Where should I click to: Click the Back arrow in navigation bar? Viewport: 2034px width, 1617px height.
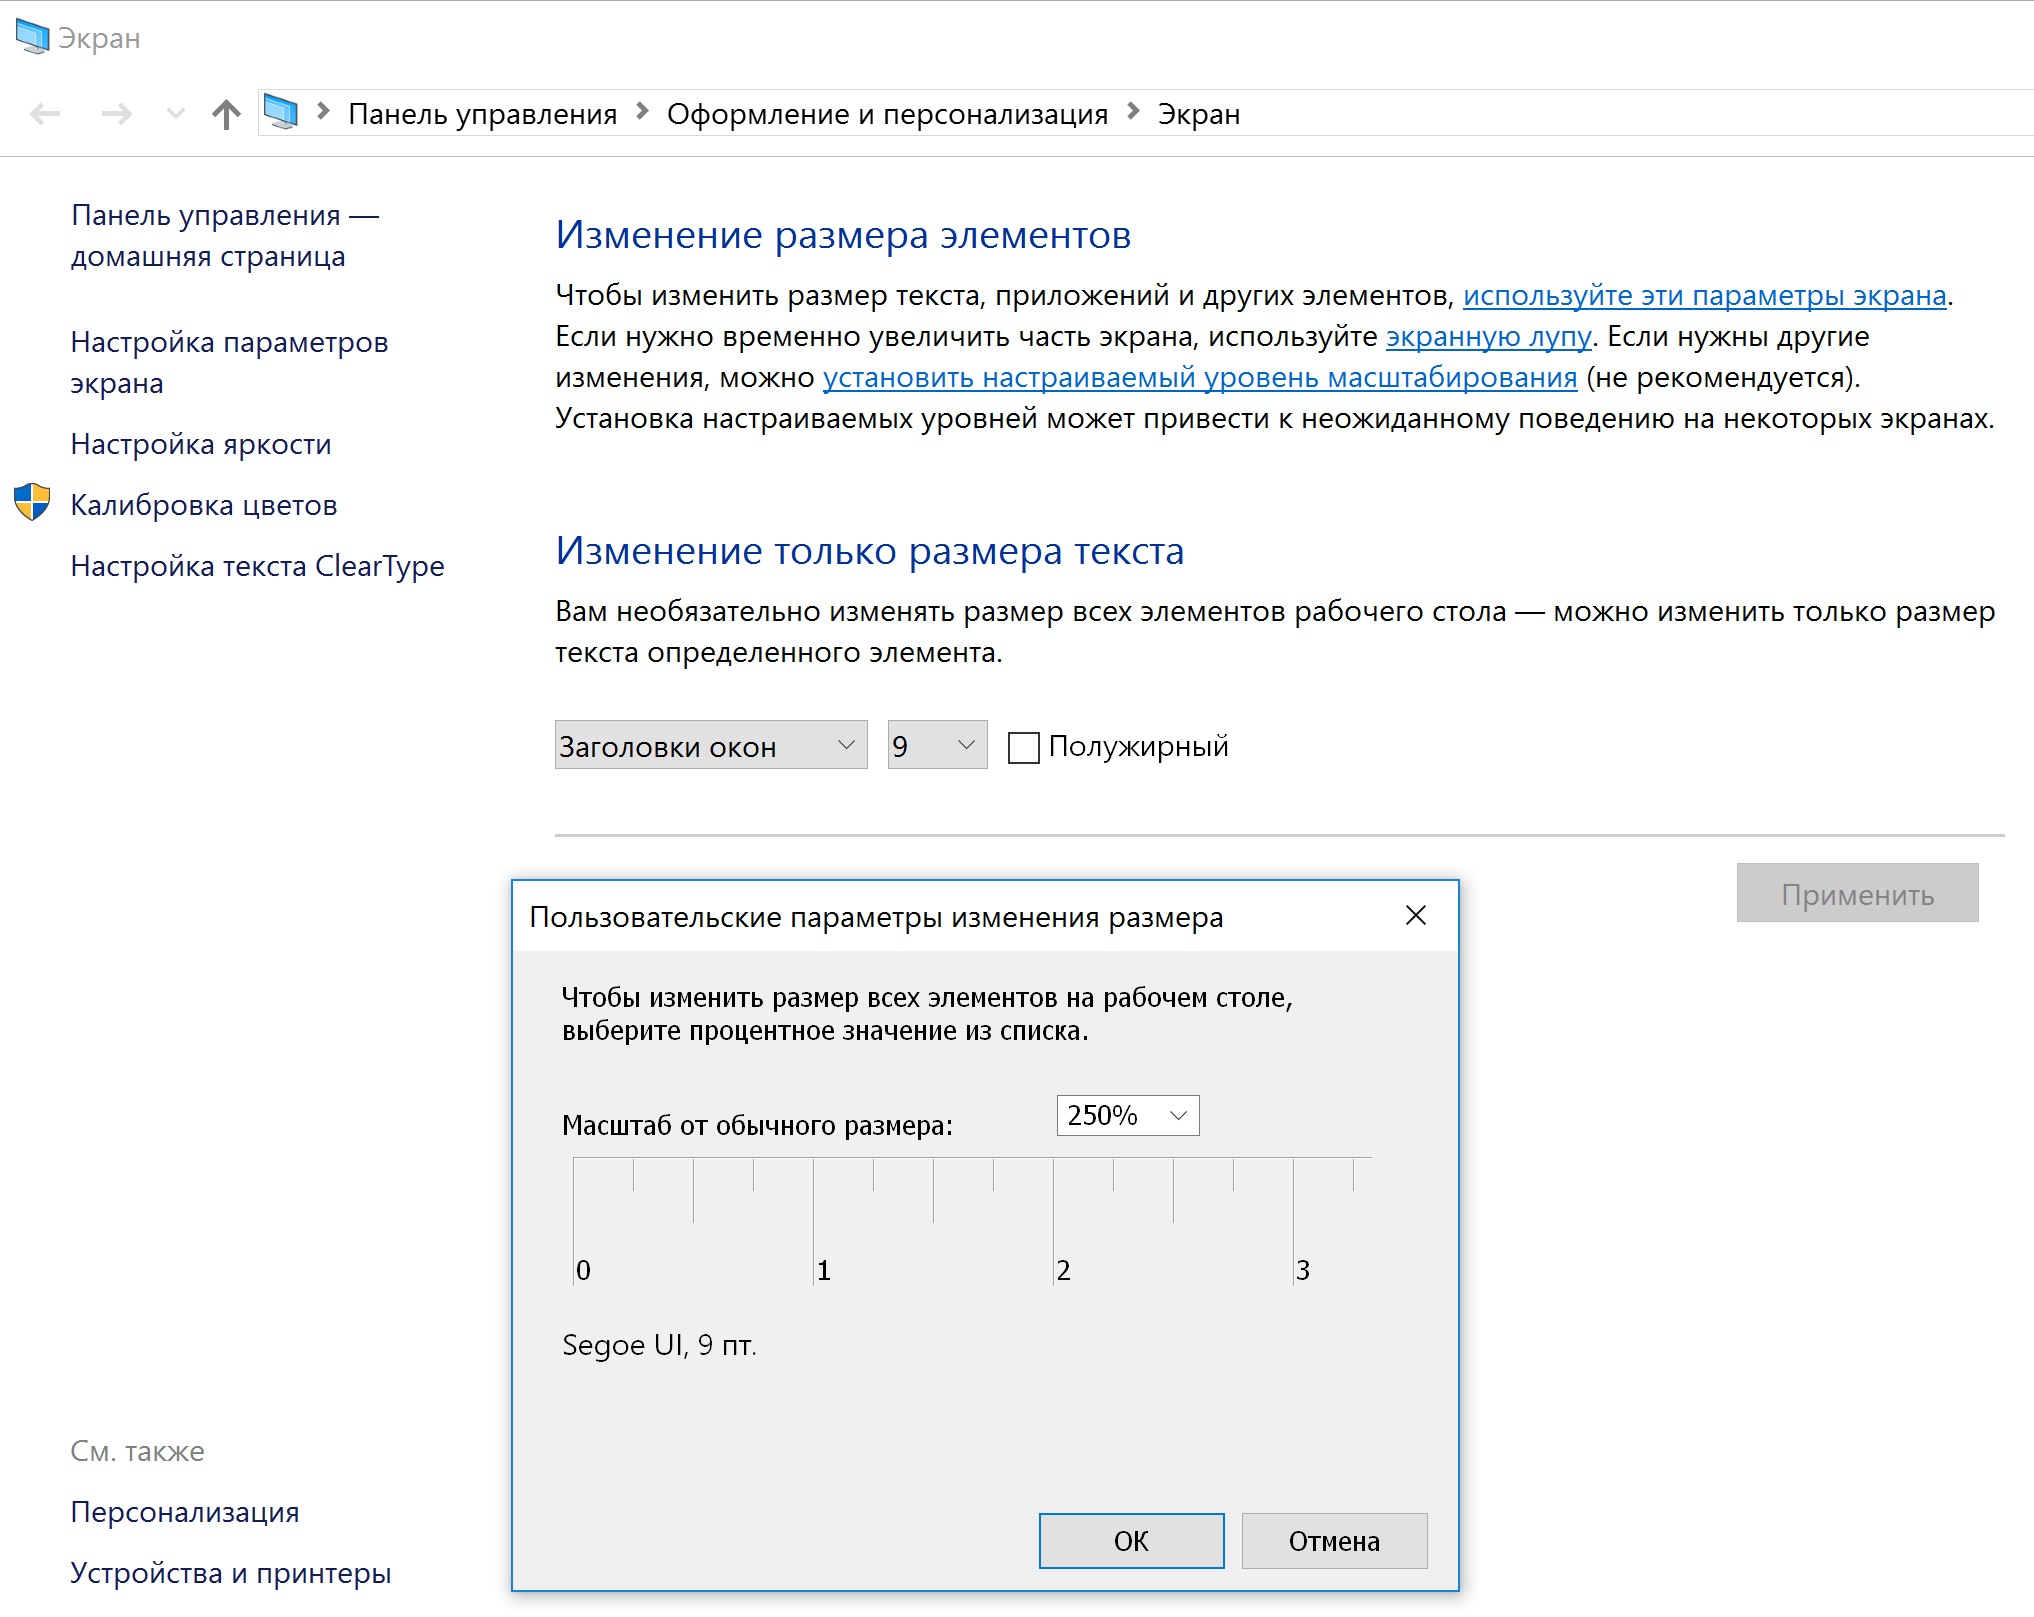point(45,114)
